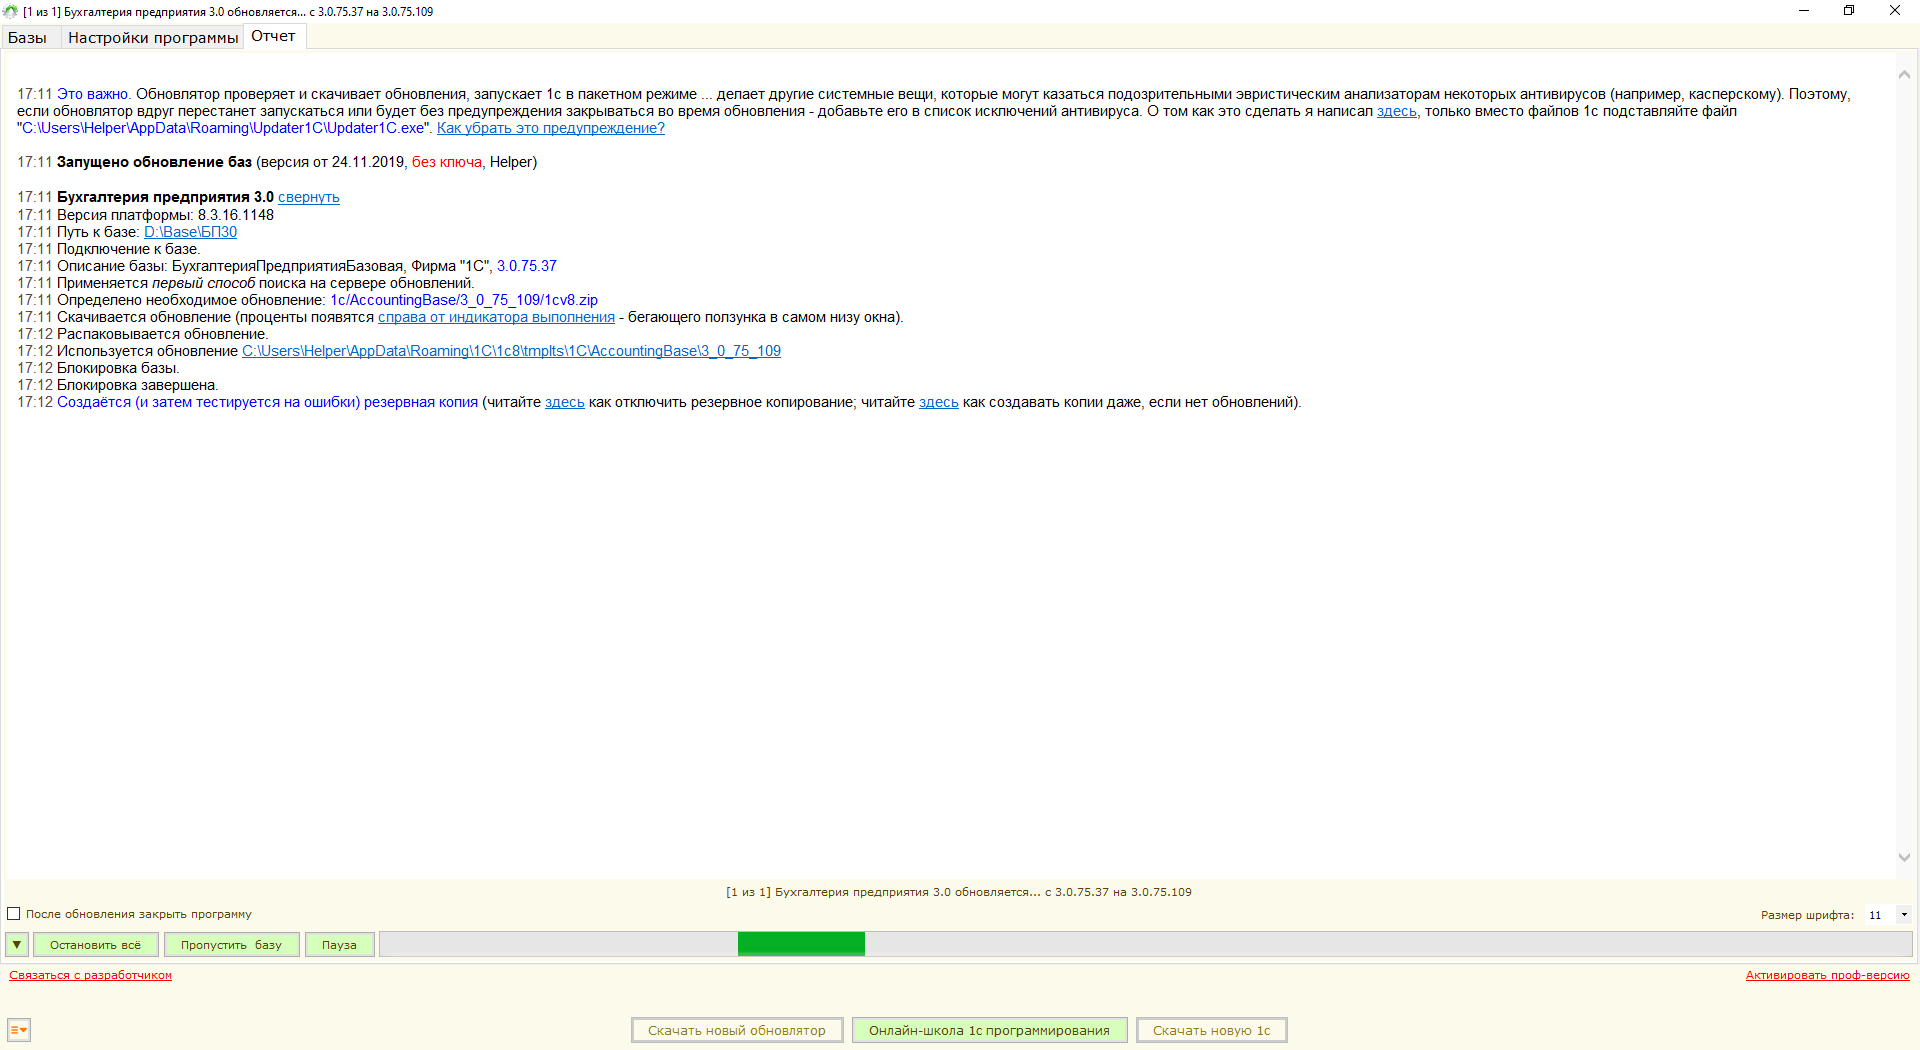
Task: Pause the update with Пауза button
Action: click(x=339, y=945)
